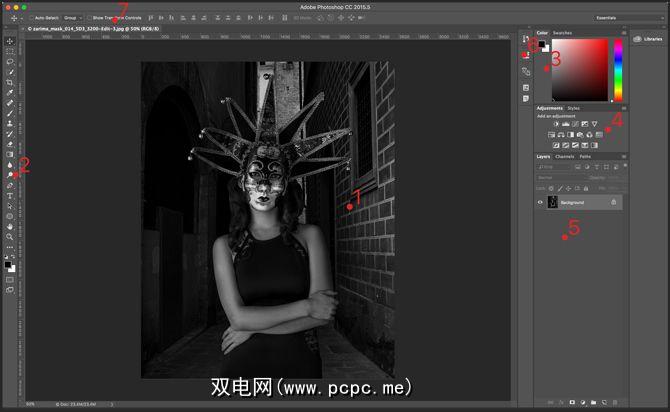Select the Zoom tool
670x412 pixels.
pyautogui.click(x=10, y=237)
